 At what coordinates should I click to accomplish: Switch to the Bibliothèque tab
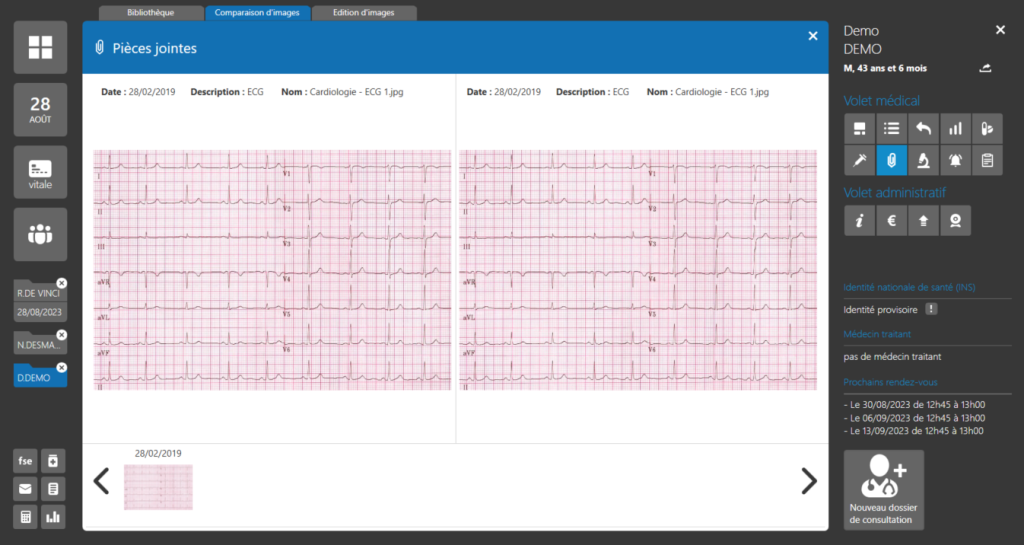click(x=151, y=13)
